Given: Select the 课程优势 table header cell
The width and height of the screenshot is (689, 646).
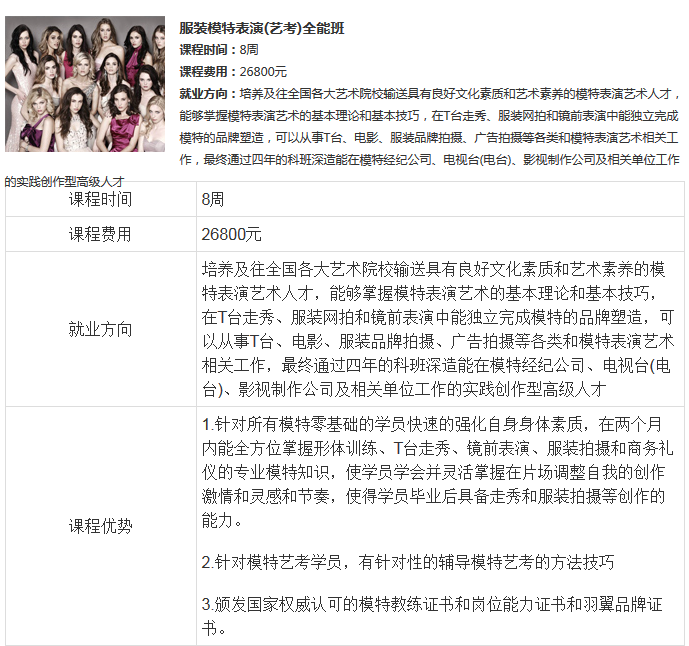Looking at the screenshot, I should pyautogui.click(x=101, y=526).
